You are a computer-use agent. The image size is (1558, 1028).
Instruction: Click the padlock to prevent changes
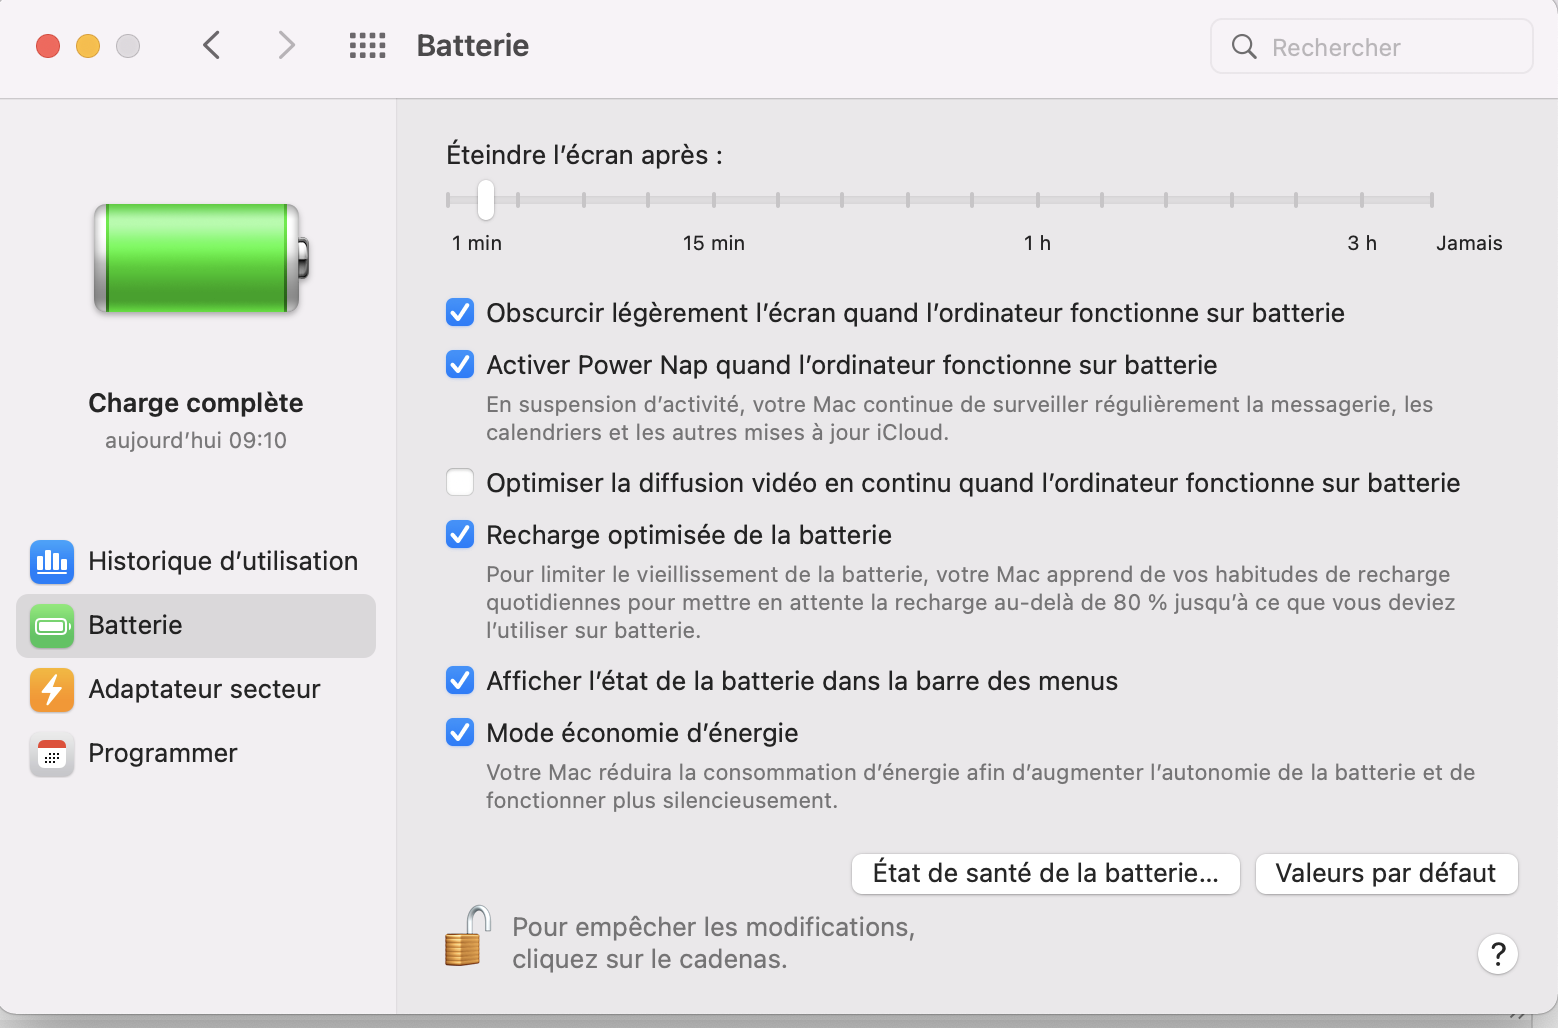(x=467, y=937)
